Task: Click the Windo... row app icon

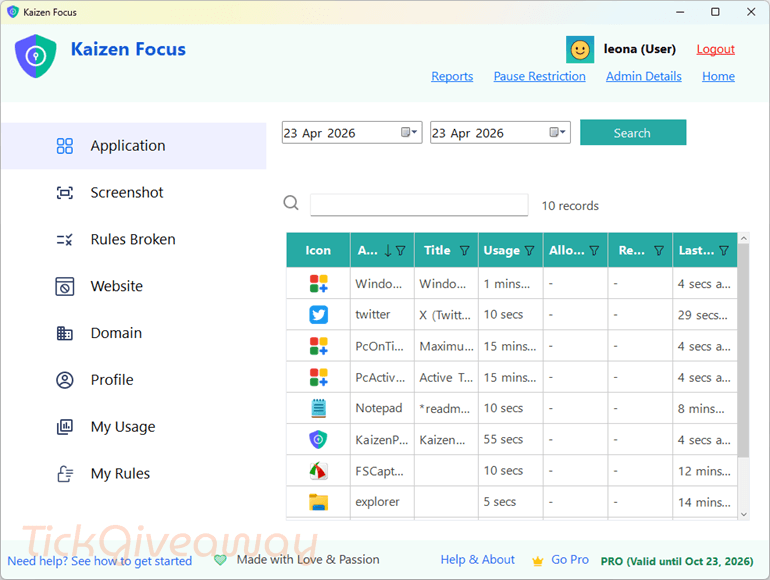Action: [318, 283]
